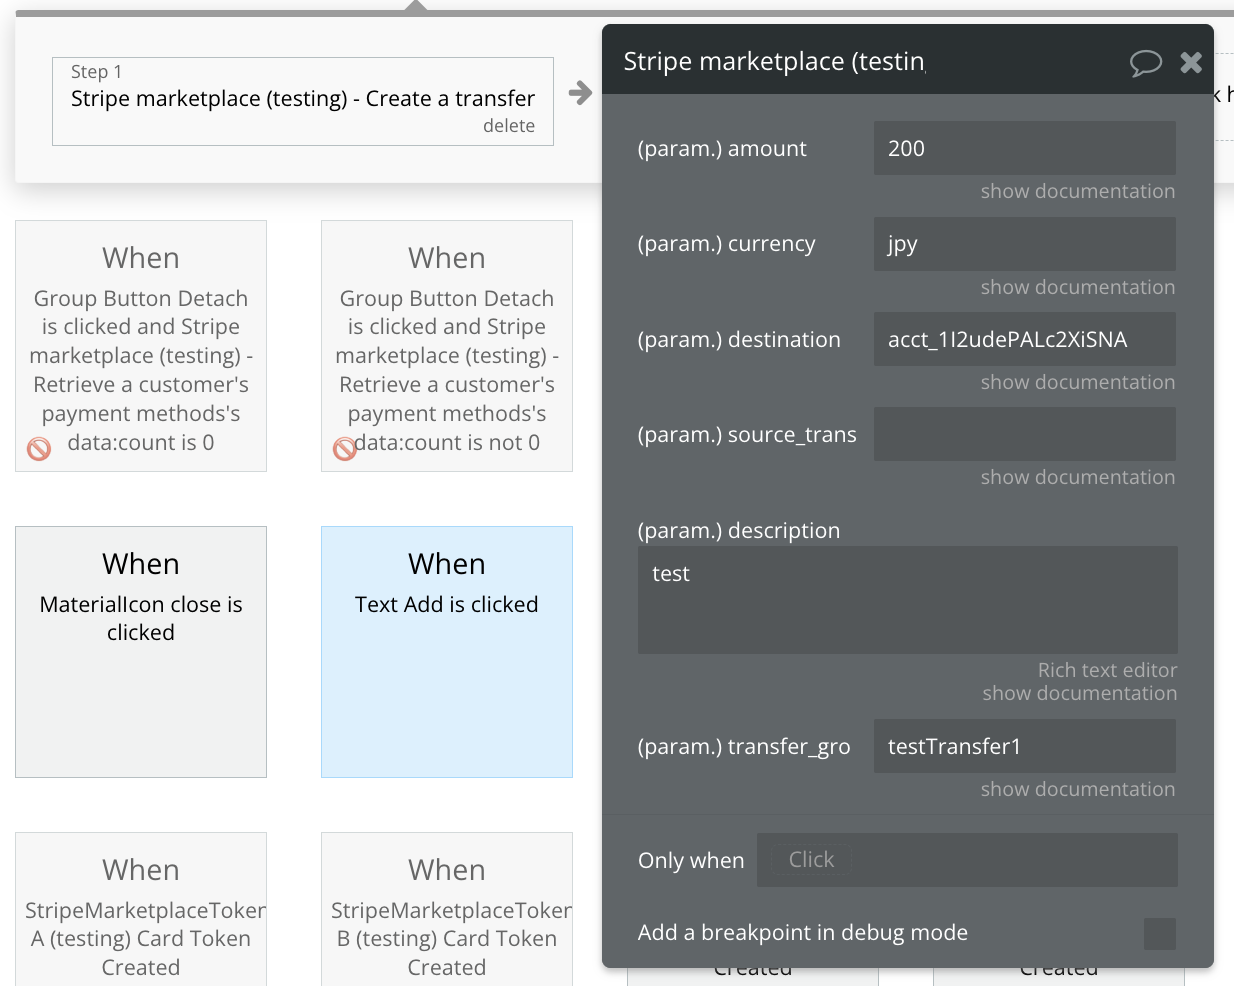Click the empty source_trans input field
1234x986 pixels.
[1025, 434]
